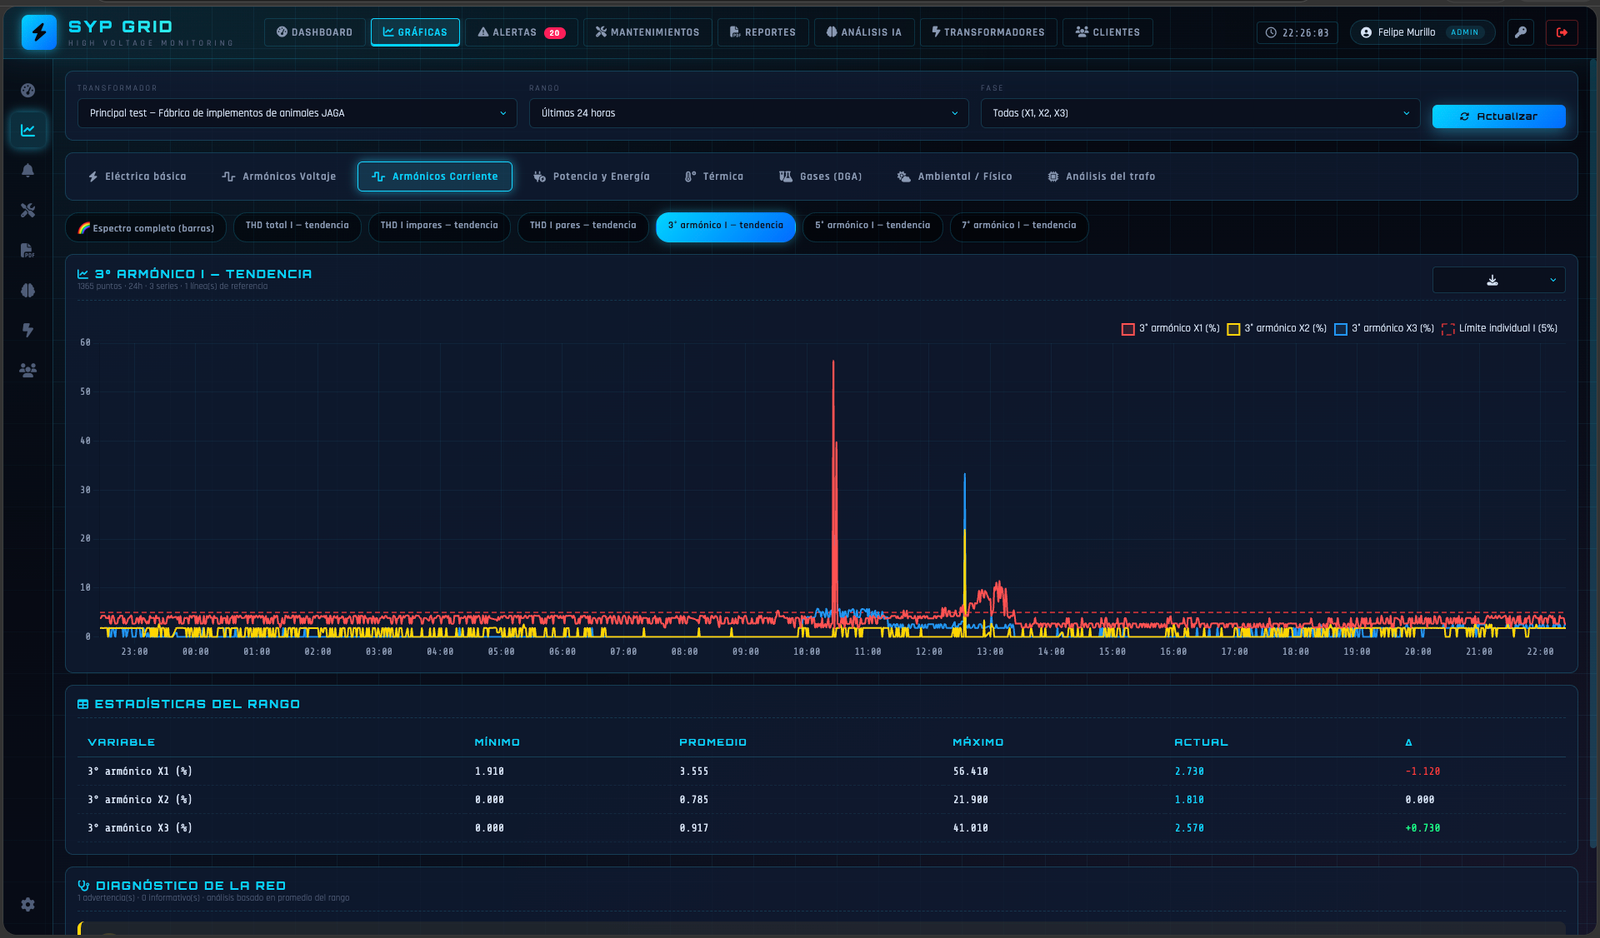This screenshot has width=1600, height=938.
Task: Click the ESTADÍSTICAS DEL RANGO heading
Action: point(197,704)
